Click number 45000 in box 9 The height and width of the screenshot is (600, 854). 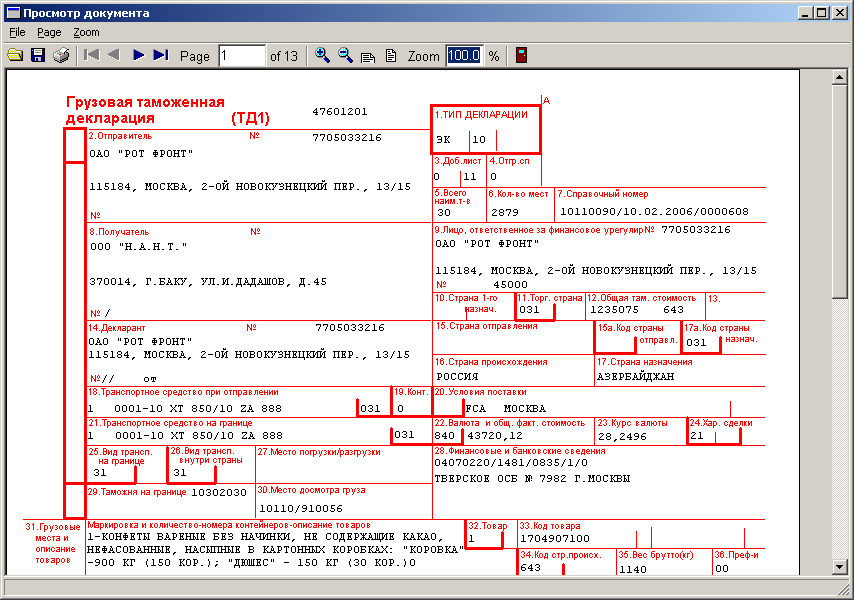click(510, 285)
